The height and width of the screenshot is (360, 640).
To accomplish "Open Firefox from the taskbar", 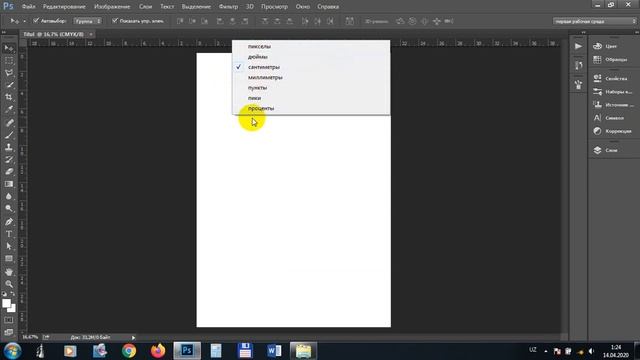I will click(158, 351).
